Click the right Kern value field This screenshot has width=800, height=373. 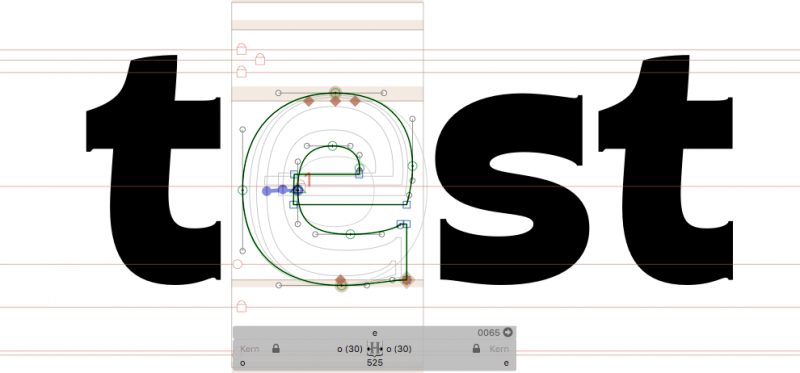click(499, 349)
